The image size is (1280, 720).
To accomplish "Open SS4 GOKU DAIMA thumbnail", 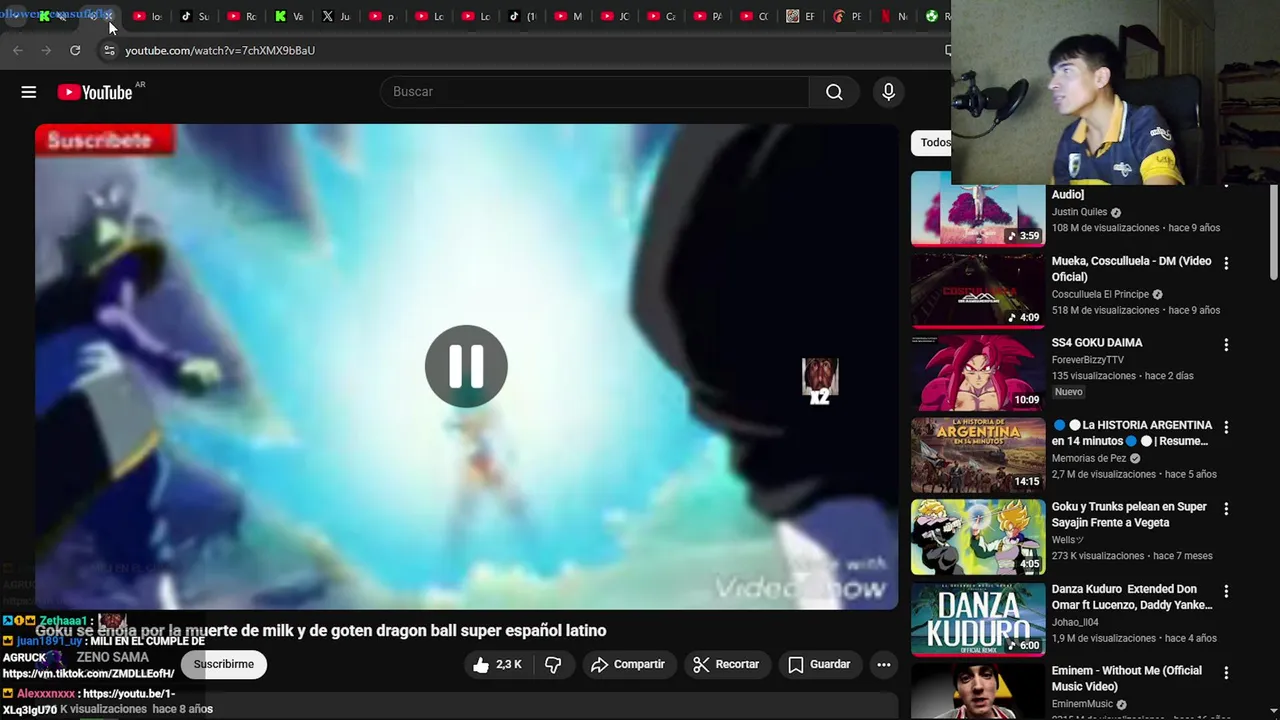I will pos(977,372).
